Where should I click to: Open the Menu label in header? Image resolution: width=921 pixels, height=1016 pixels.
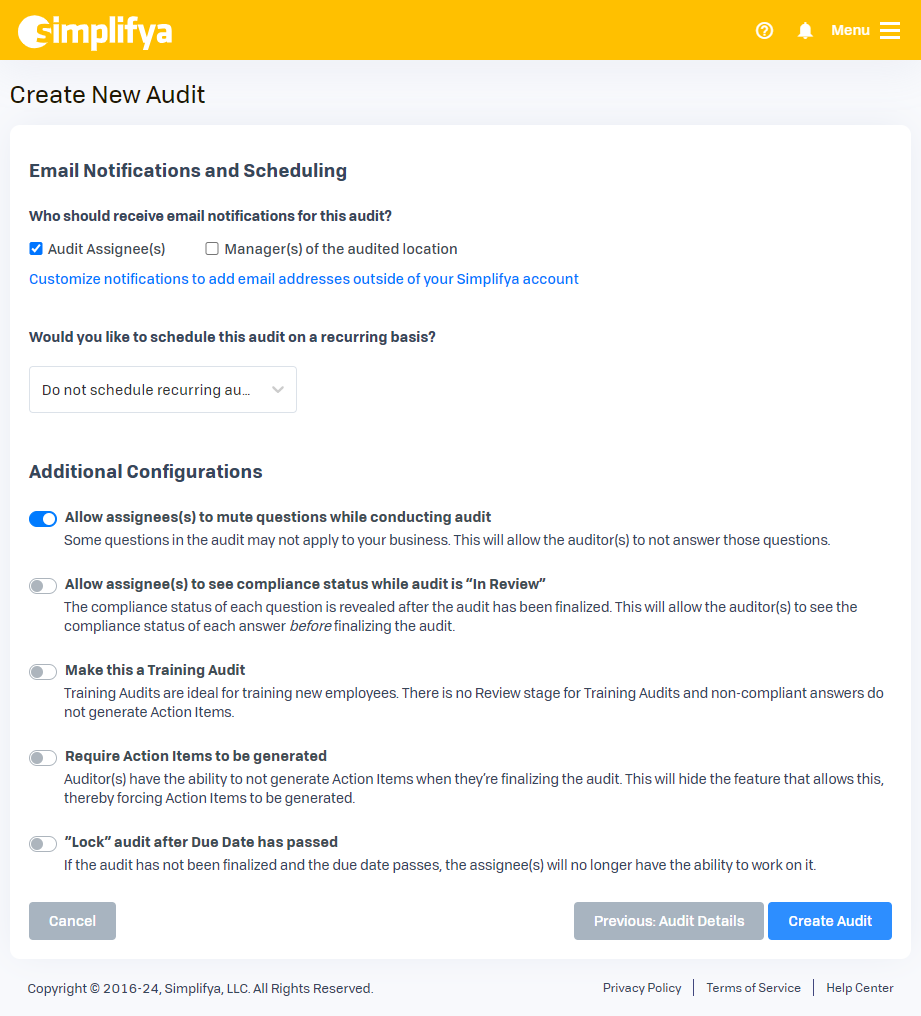coord(850,31)
